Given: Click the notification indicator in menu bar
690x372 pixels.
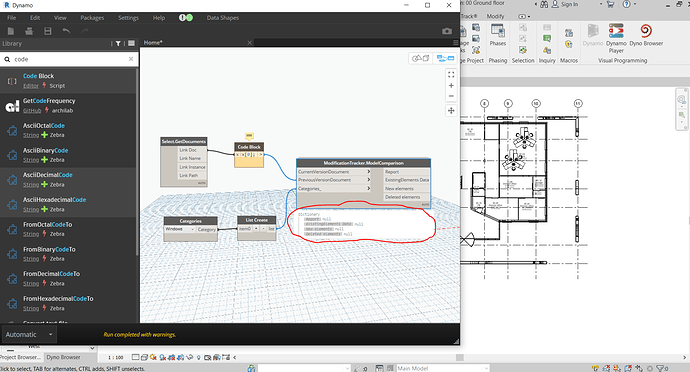Looking at the screenshot, I should point(186,18).
